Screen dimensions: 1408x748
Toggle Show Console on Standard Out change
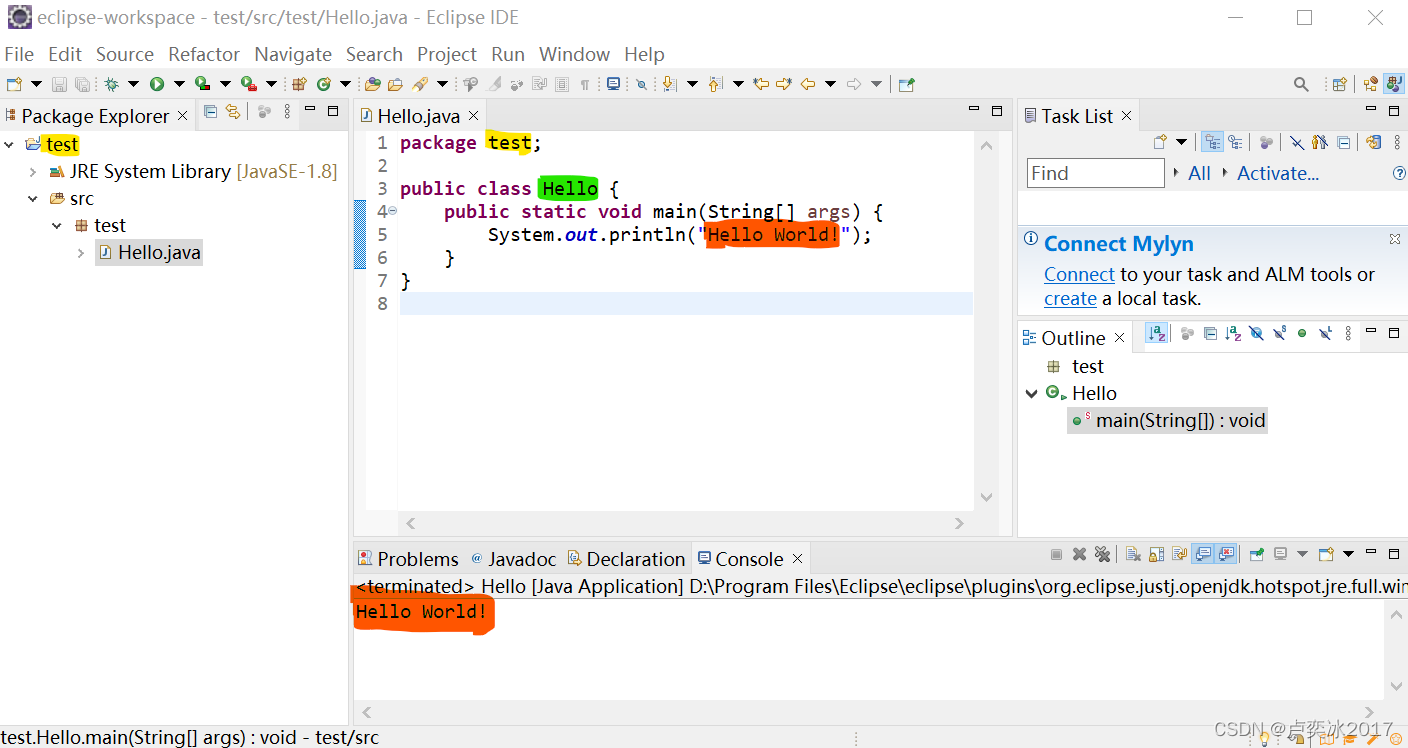pyautogui.click(x=1203, y=554)
